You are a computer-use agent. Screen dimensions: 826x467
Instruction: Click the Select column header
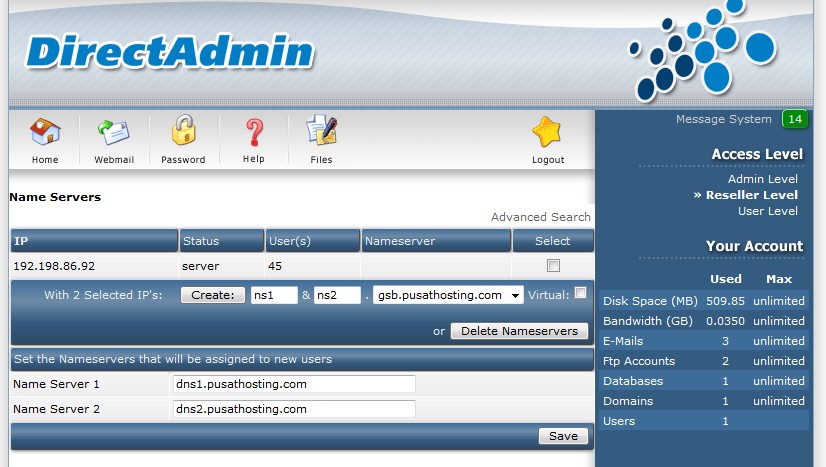tap(553, 241)
